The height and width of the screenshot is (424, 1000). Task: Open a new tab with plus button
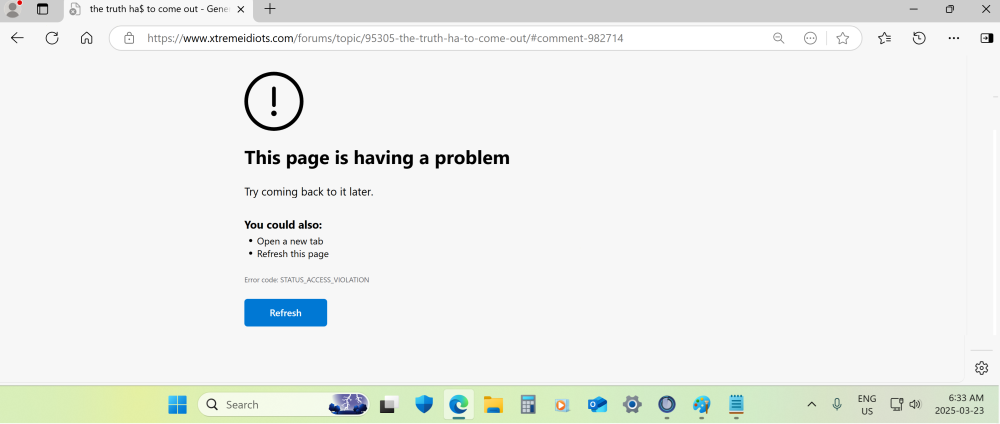[x=270, y=9]
